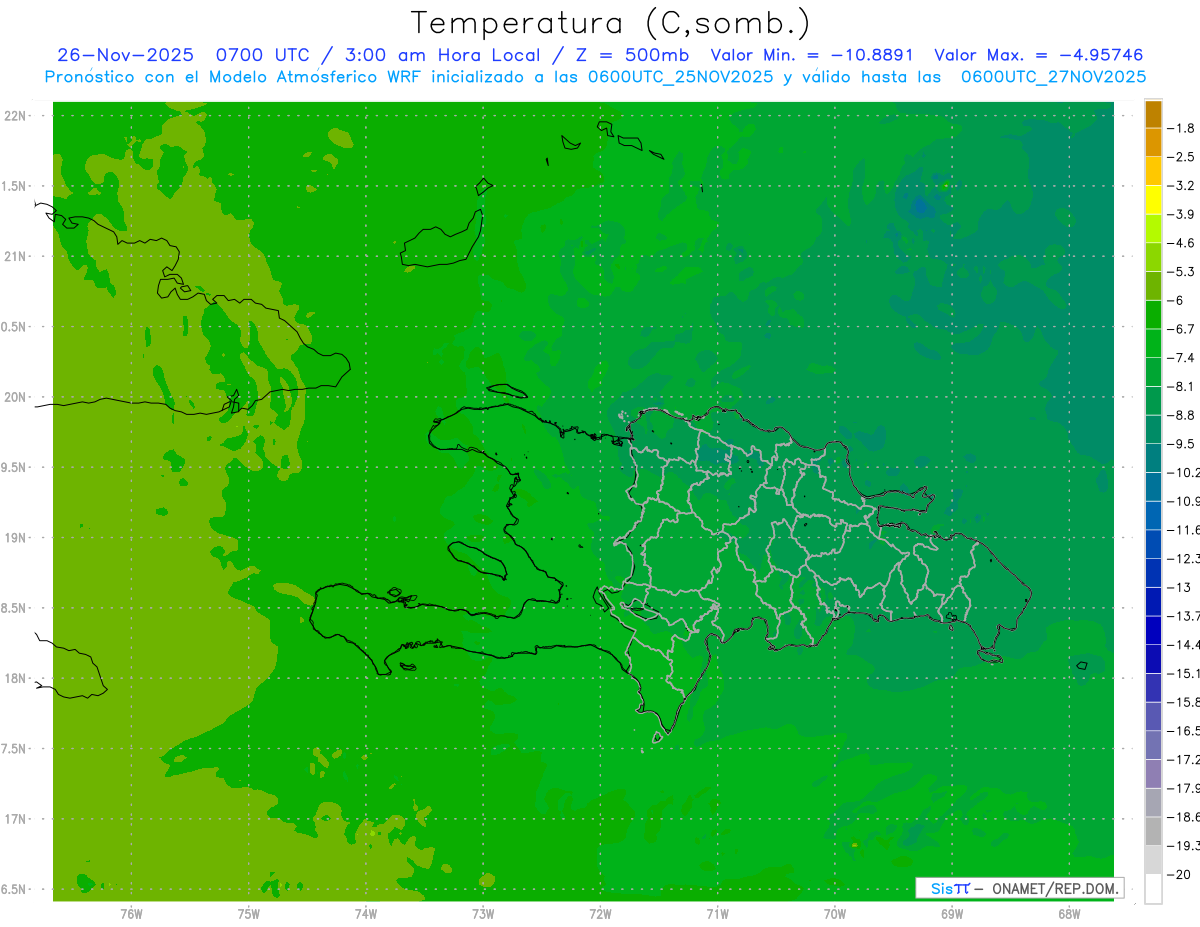Click the "22N" latitude label
This screenshot has height=927, width=1200.
click(x=16, y=116)
